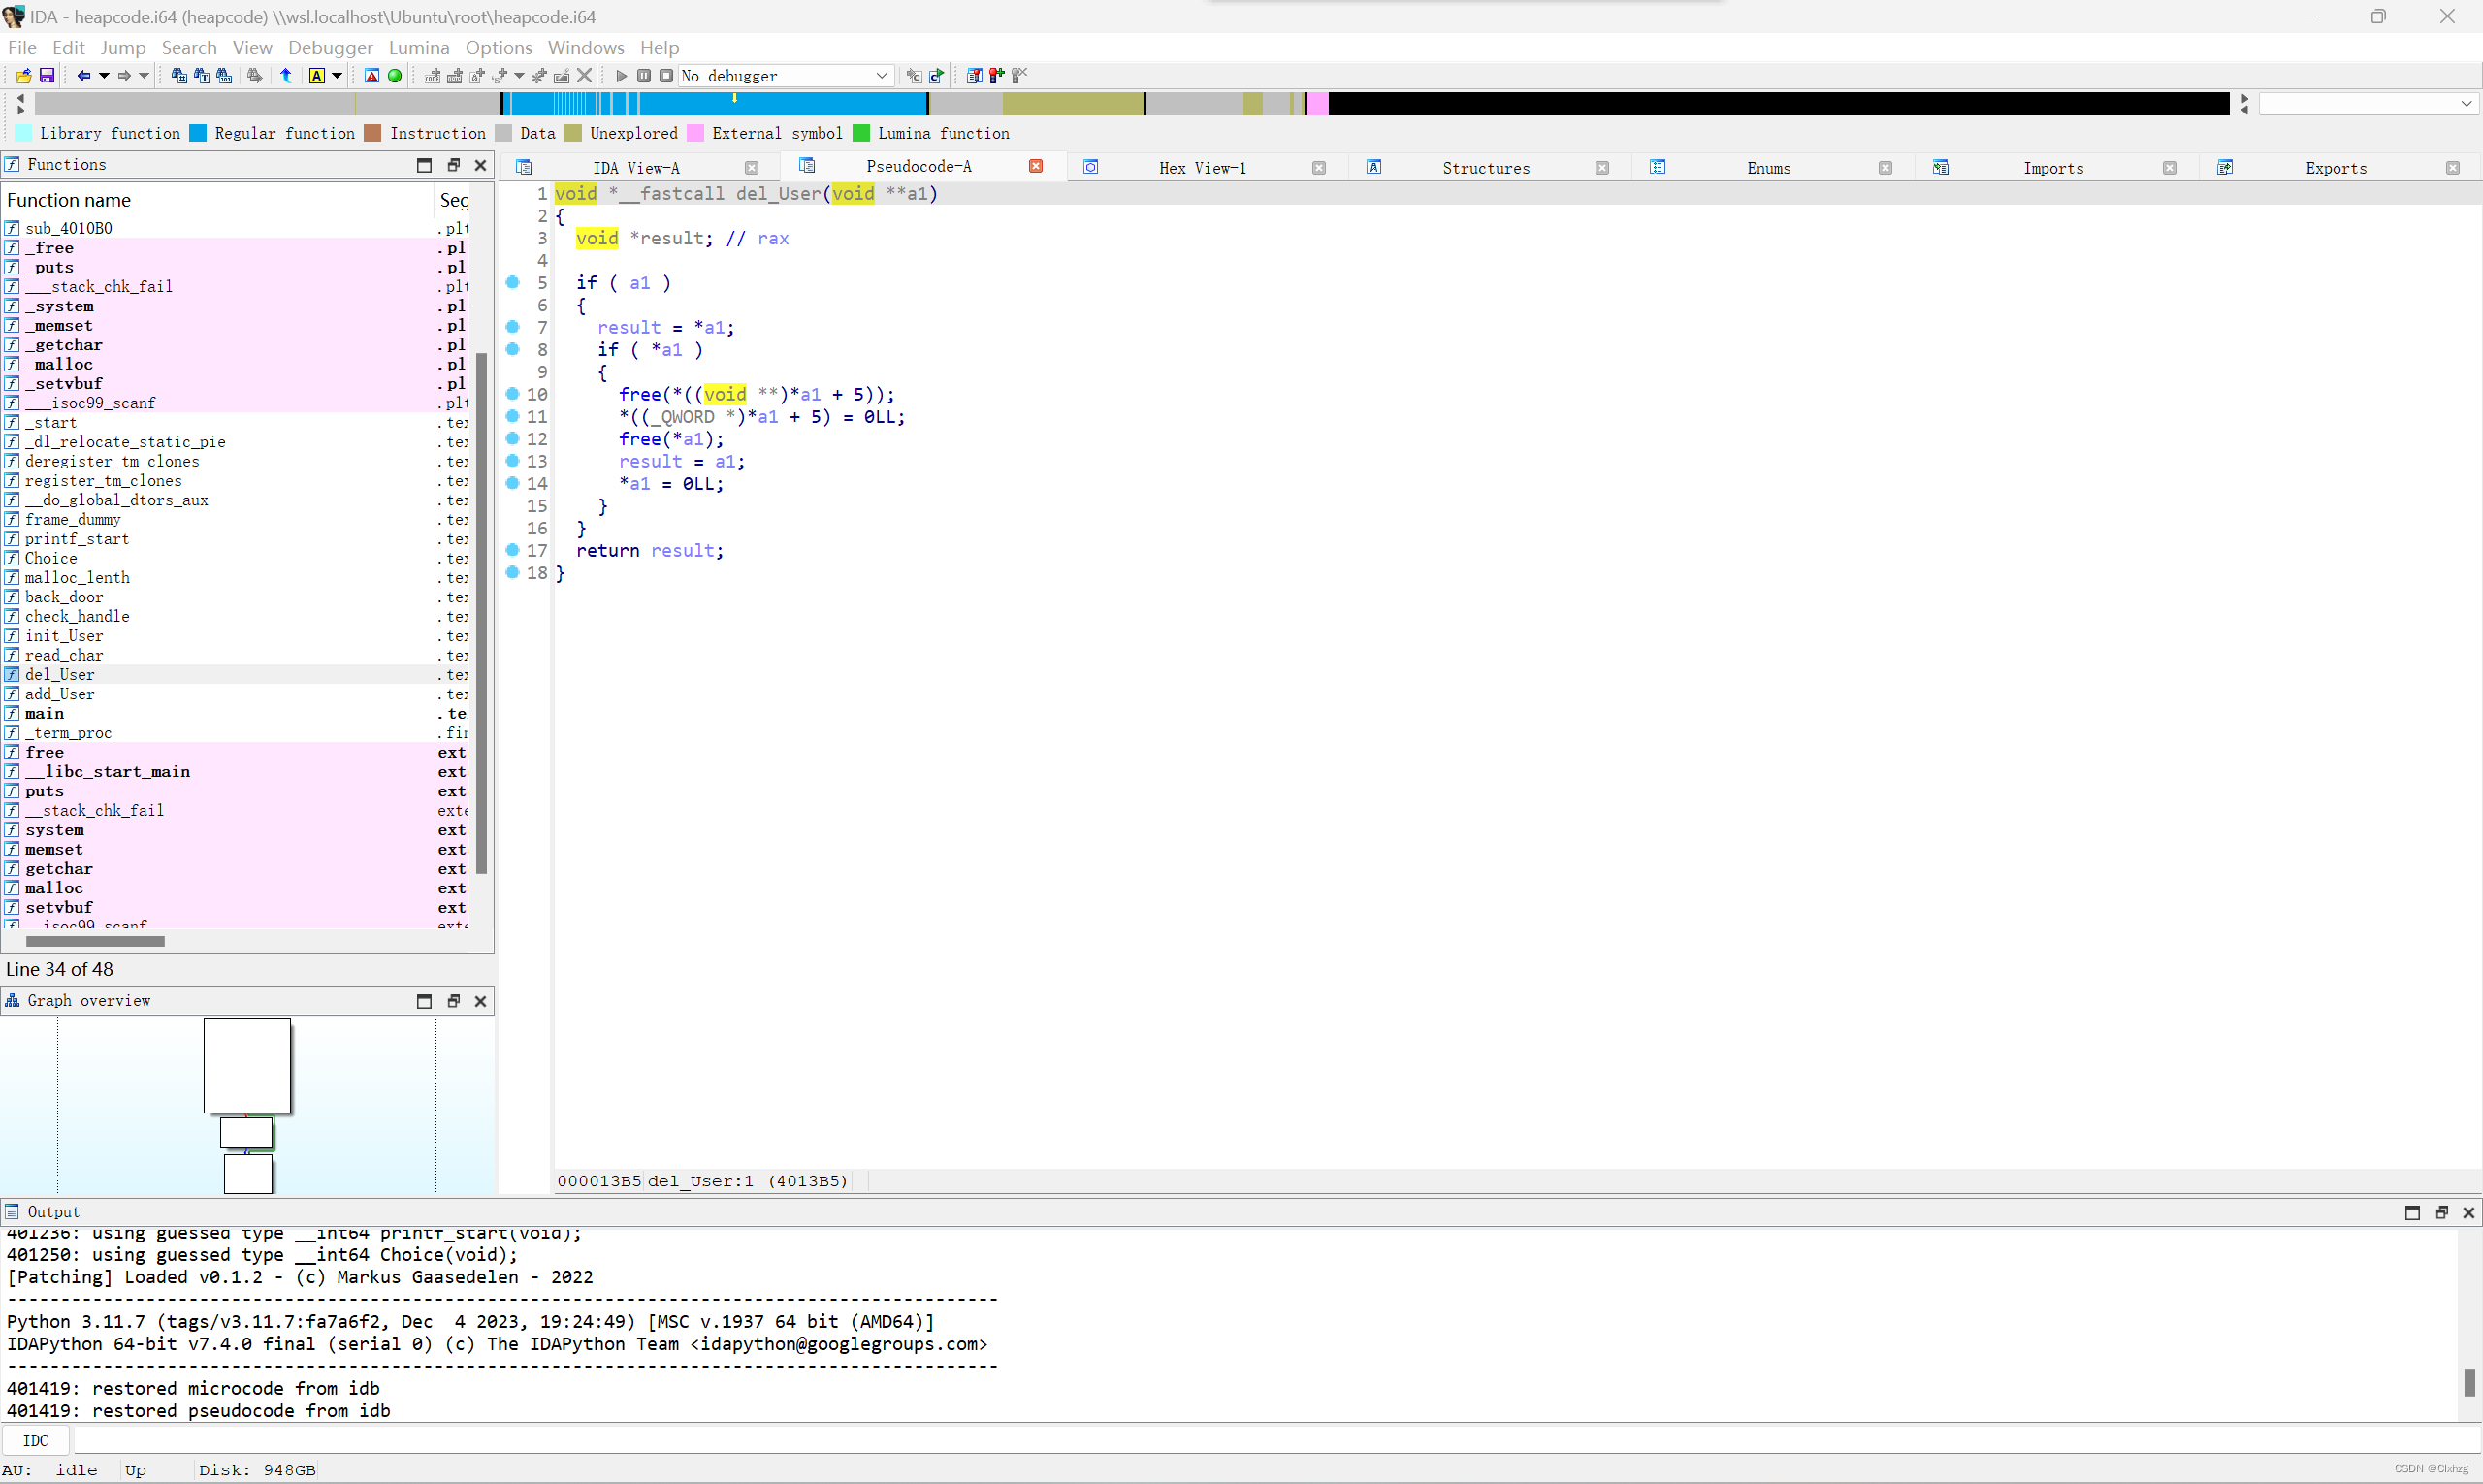Start process with the play icon
This screenshot has height=1484, width=2483.
click(621, 76)
